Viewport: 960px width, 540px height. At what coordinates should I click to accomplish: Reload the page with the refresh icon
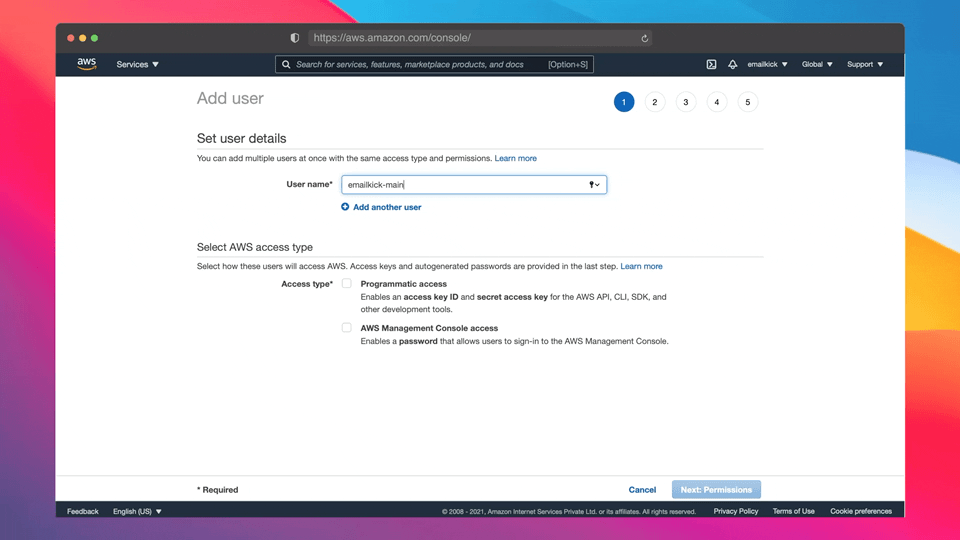644,38
